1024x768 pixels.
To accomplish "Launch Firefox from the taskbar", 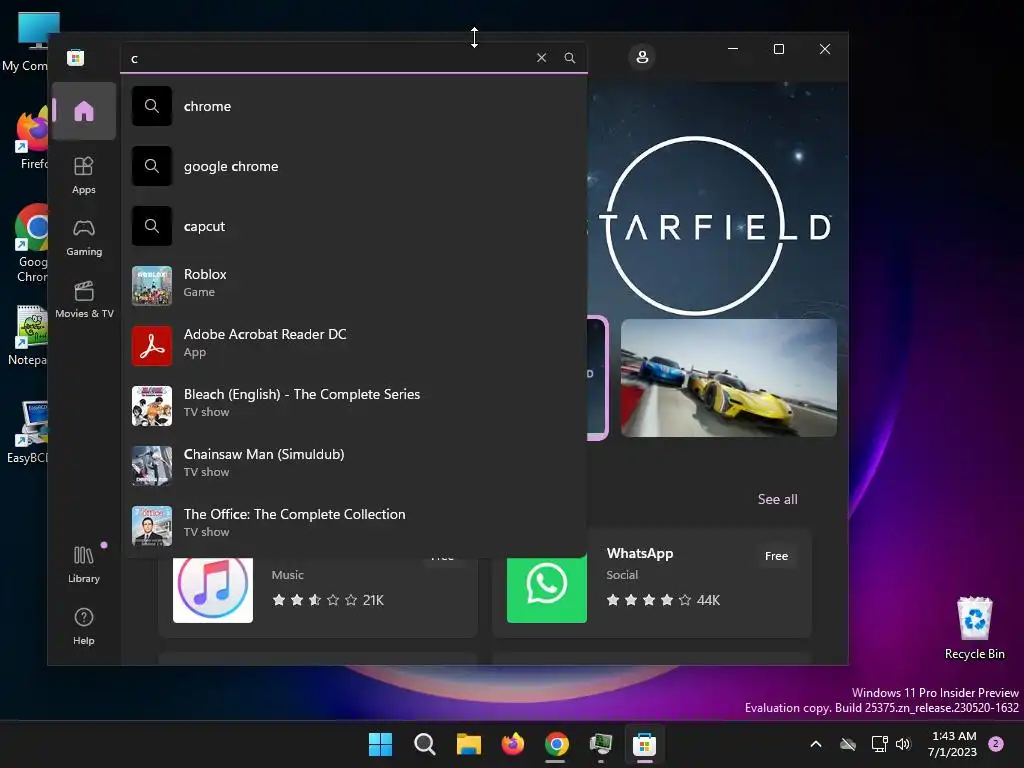I will [513, 744].
